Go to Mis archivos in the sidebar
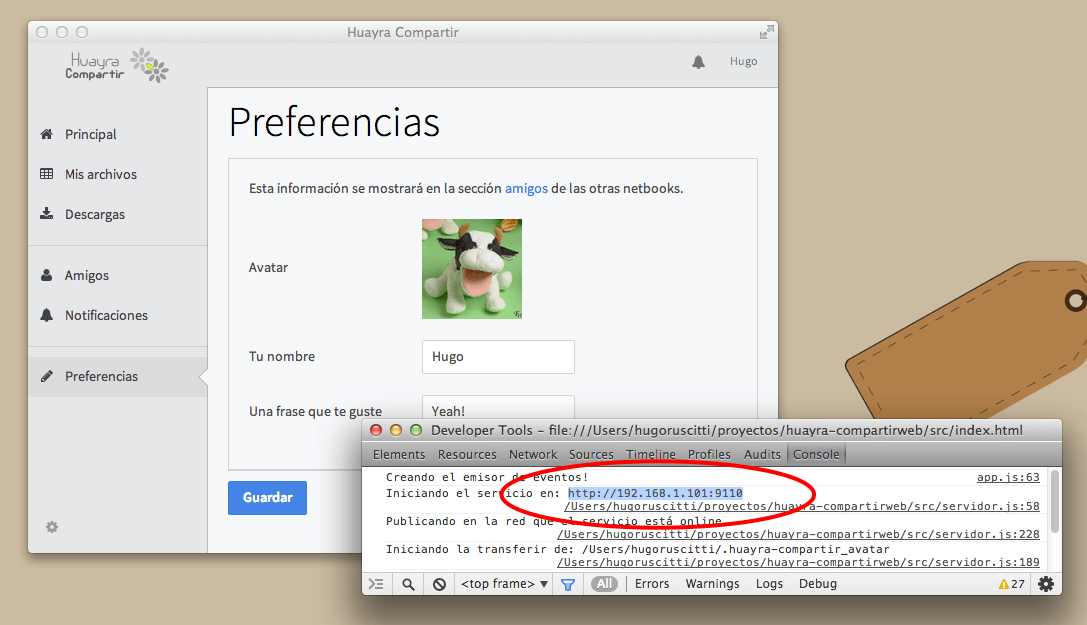The image size is (1087, 625). coord(100,174)
